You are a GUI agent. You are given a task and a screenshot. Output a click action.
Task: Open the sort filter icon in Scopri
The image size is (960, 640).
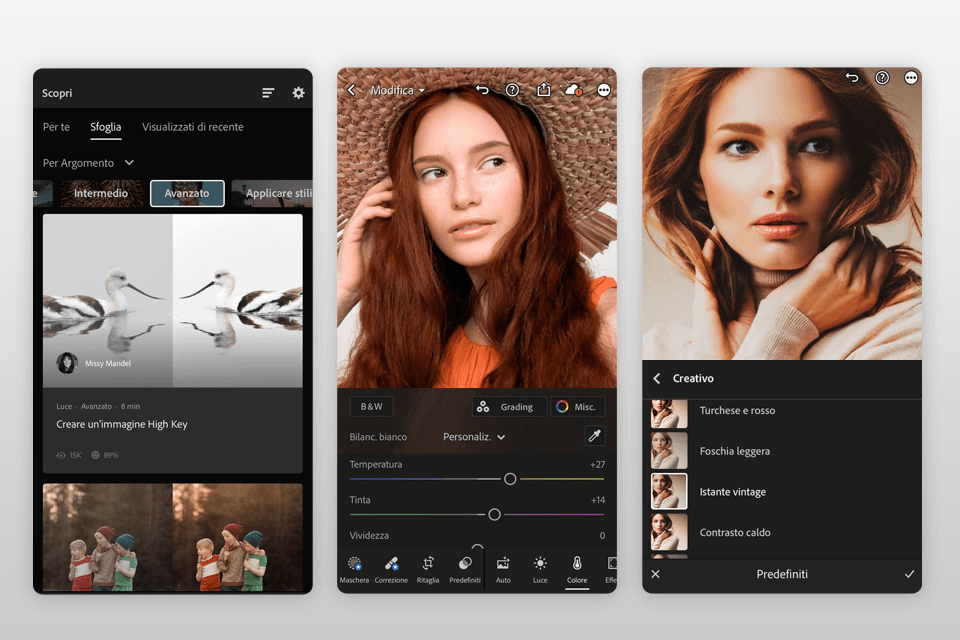coord(268,92)
